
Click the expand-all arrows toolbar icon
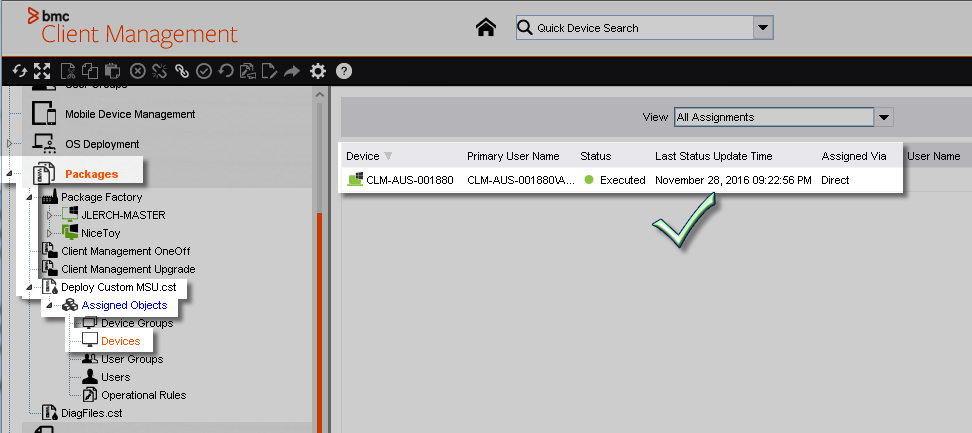point(42,71)
